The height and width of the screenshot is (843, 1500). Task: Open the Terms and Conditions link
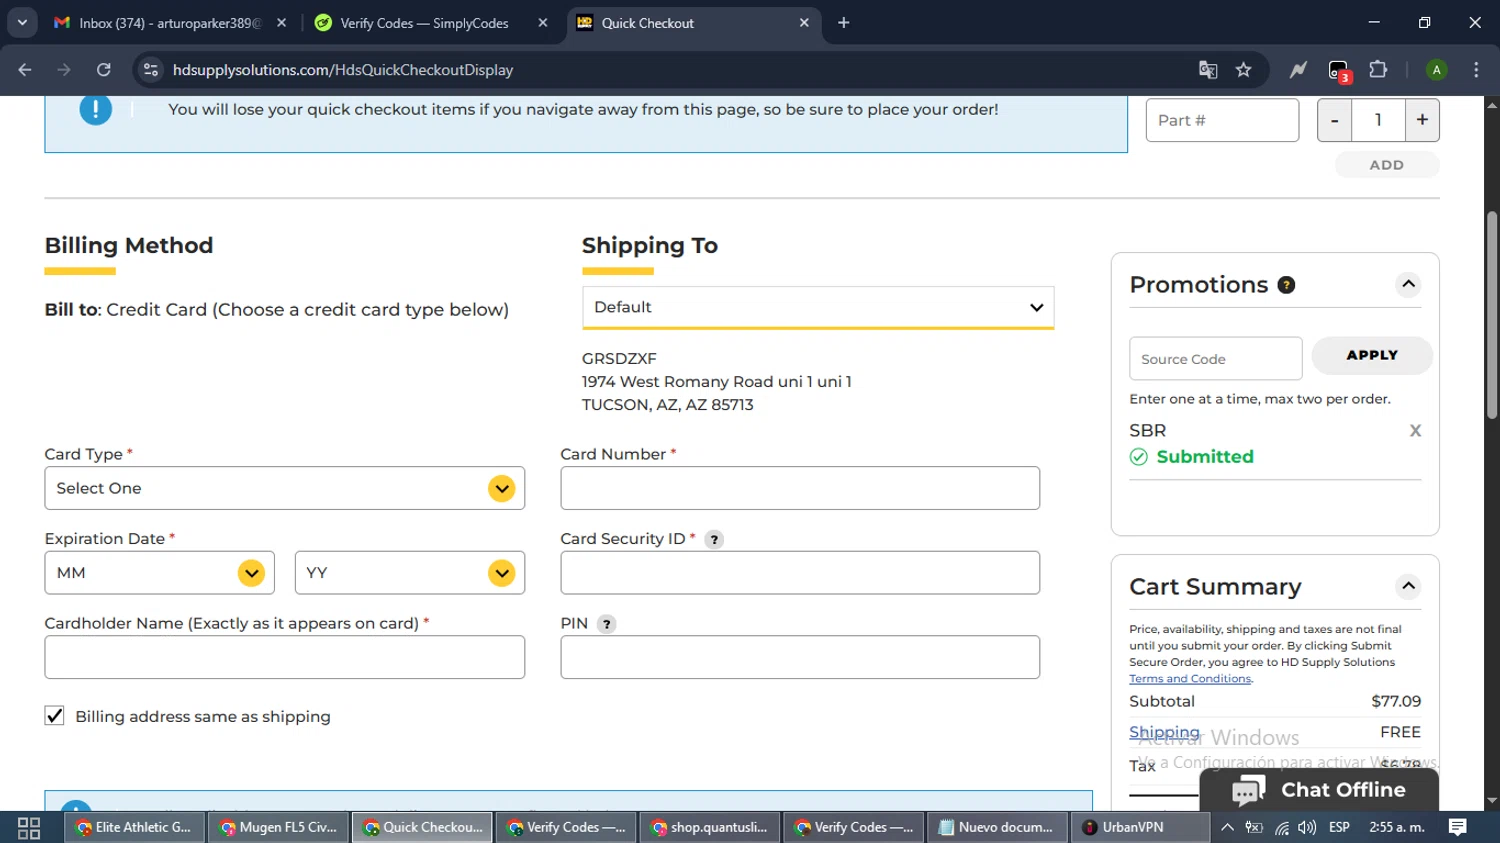[x=1190, y=679]
